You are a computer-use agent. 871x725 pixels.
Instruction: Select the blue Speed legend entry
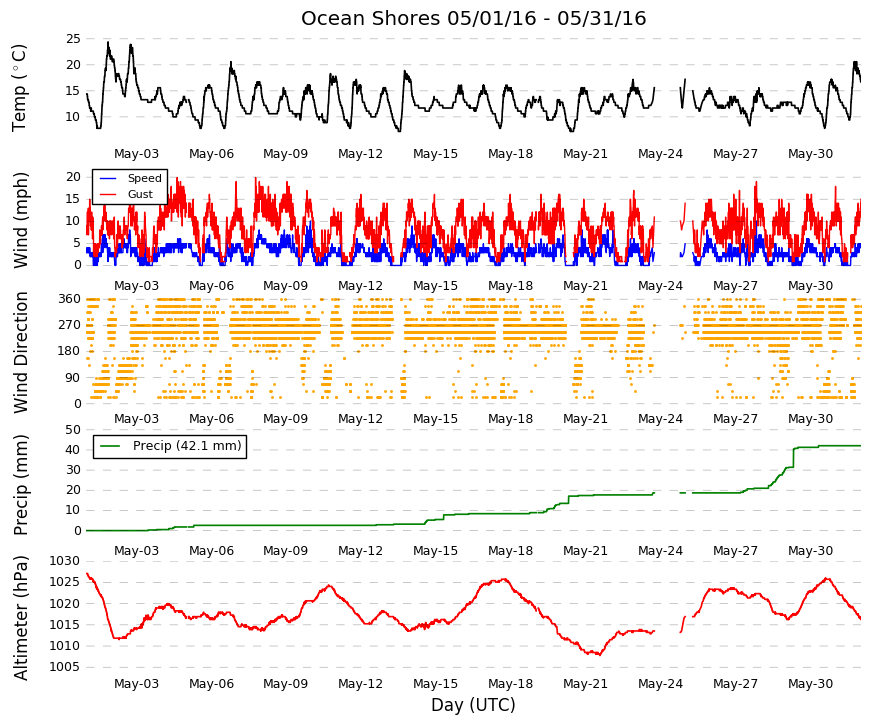[x=130, y=178]
